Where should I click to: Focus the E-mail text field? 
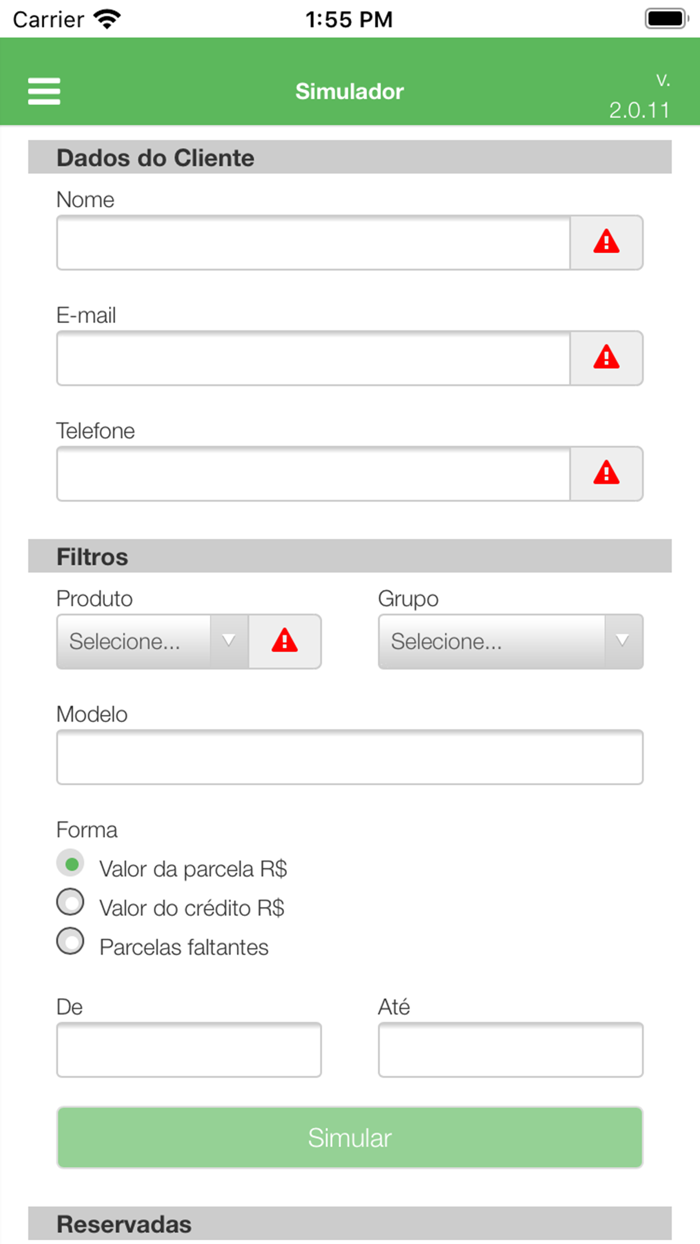(x=313, y=358)
